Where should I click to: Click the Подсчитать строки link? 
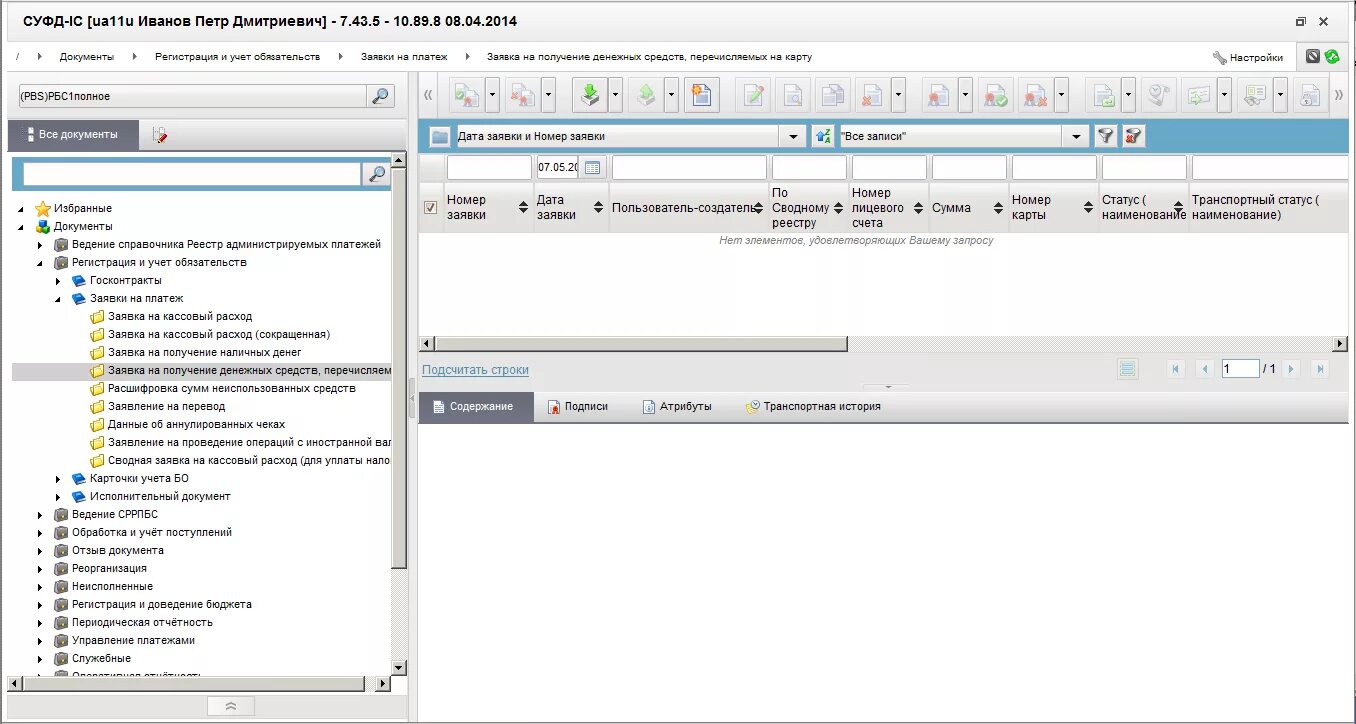pos(475,370)
